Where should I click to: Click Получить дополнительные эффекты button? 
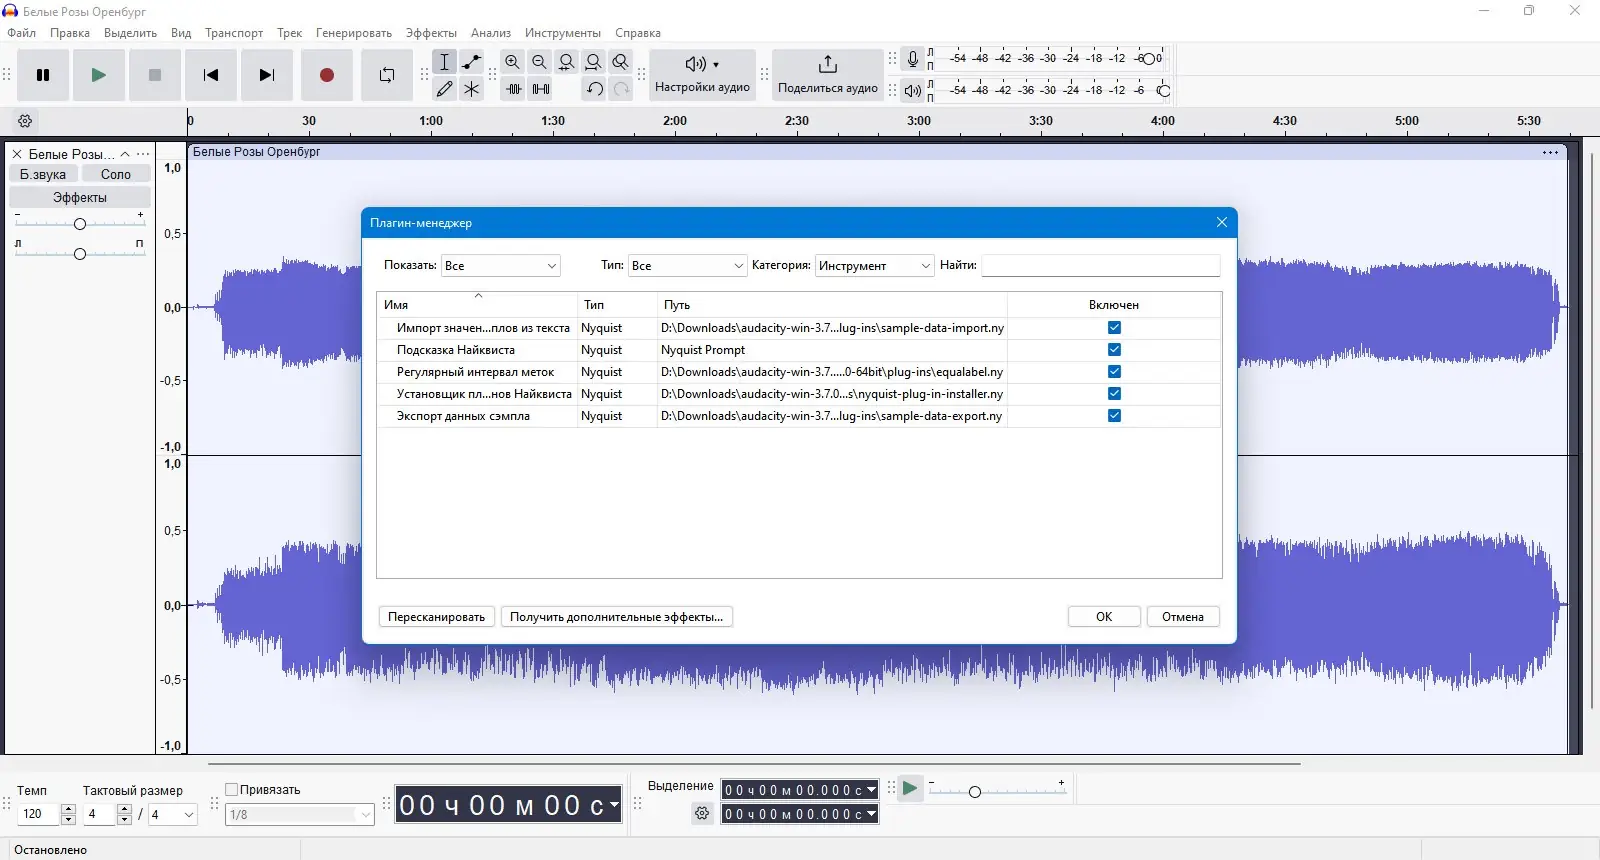coord(616,617)
